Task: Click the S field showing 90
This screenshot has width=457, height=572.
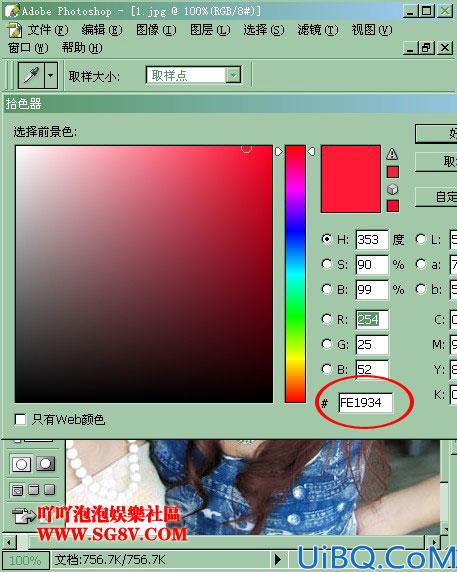Action: tap(372, 264)
